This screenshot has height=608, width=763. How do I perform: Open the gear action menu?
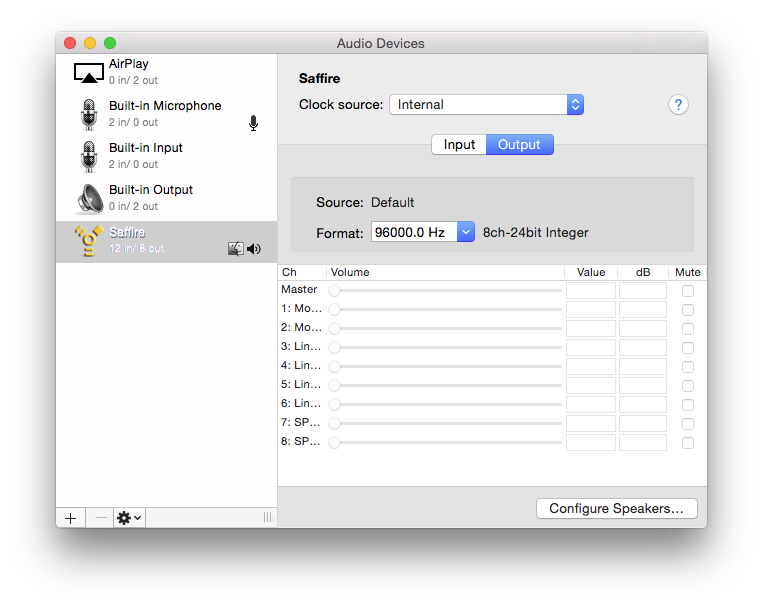(129, 518)
